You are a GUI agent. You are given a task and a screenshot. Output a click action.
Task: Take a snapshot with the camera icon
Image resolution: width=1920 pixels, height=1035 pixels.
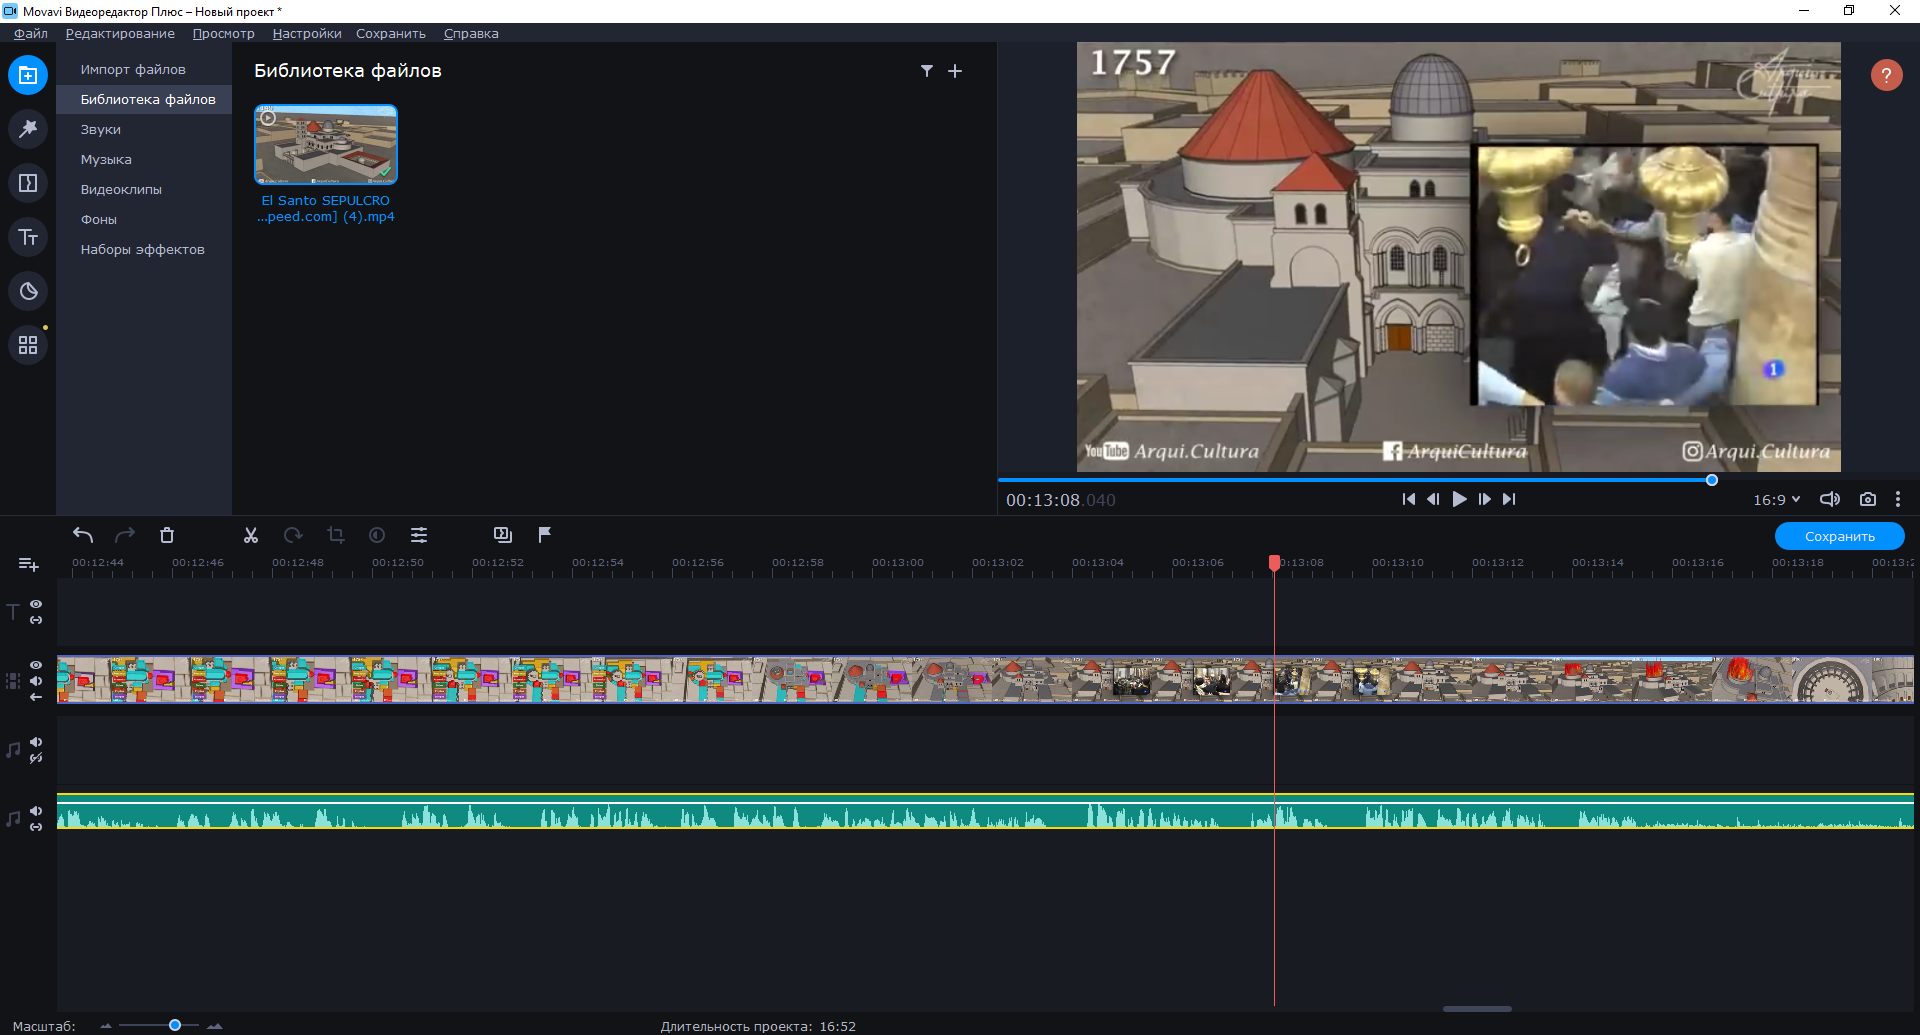pos(1867,499)
